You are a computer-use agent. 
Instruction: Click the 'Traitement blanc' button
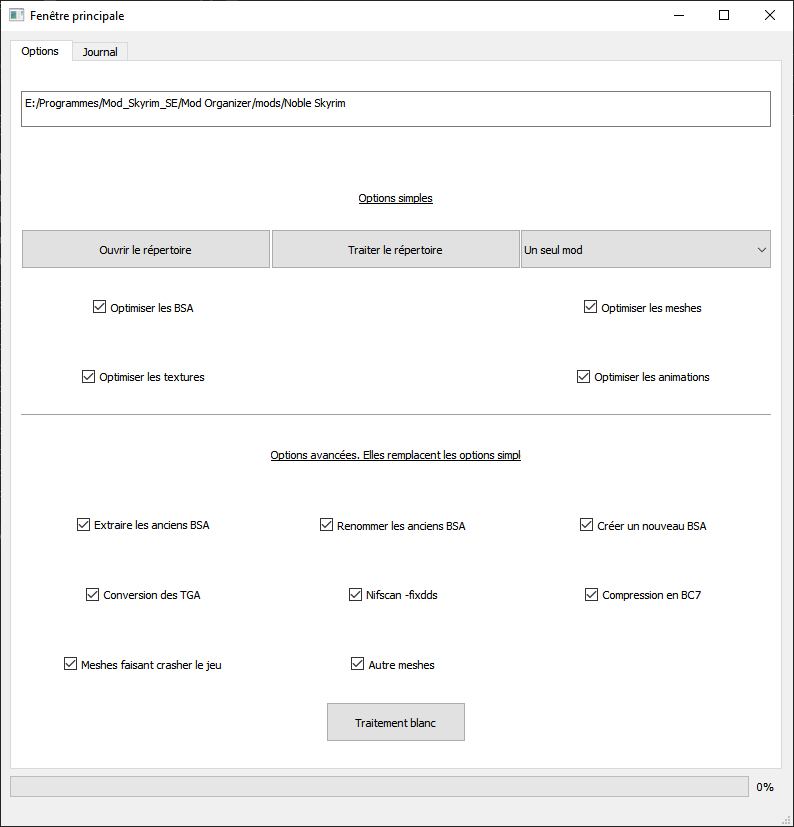coord(395,722)
